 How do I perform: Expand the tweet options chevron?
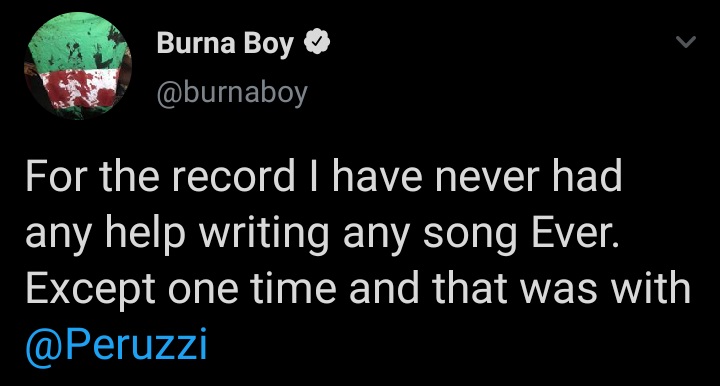(x=686, y=42)
